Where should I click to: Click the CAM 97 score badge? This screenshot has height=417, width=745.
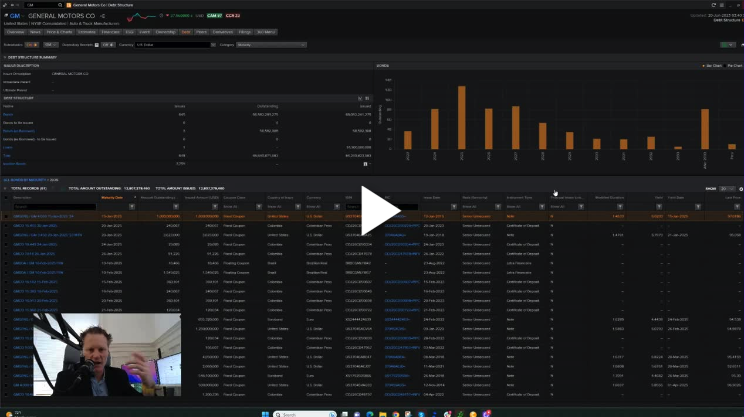[214, 16]
